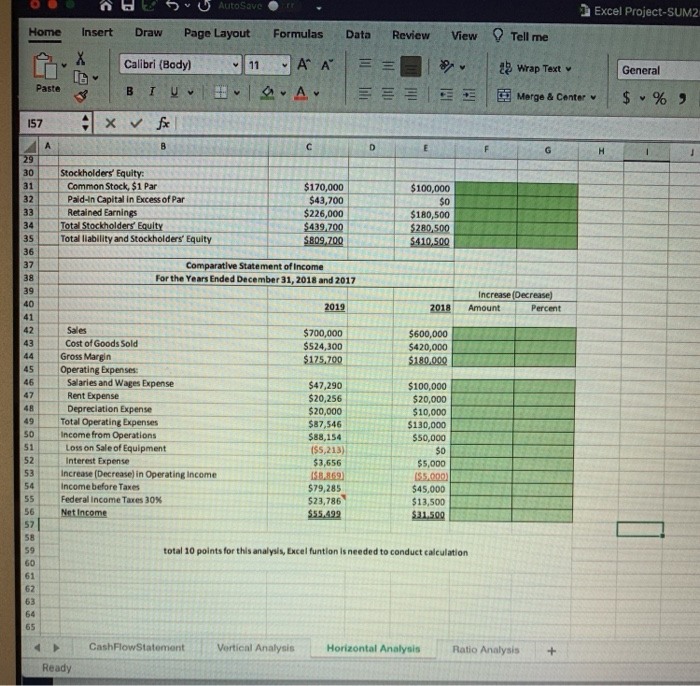Click the Fill Color bucket icon
This screenshot has height=686, width=700.
pyautogui.click(x=267, y=93)
